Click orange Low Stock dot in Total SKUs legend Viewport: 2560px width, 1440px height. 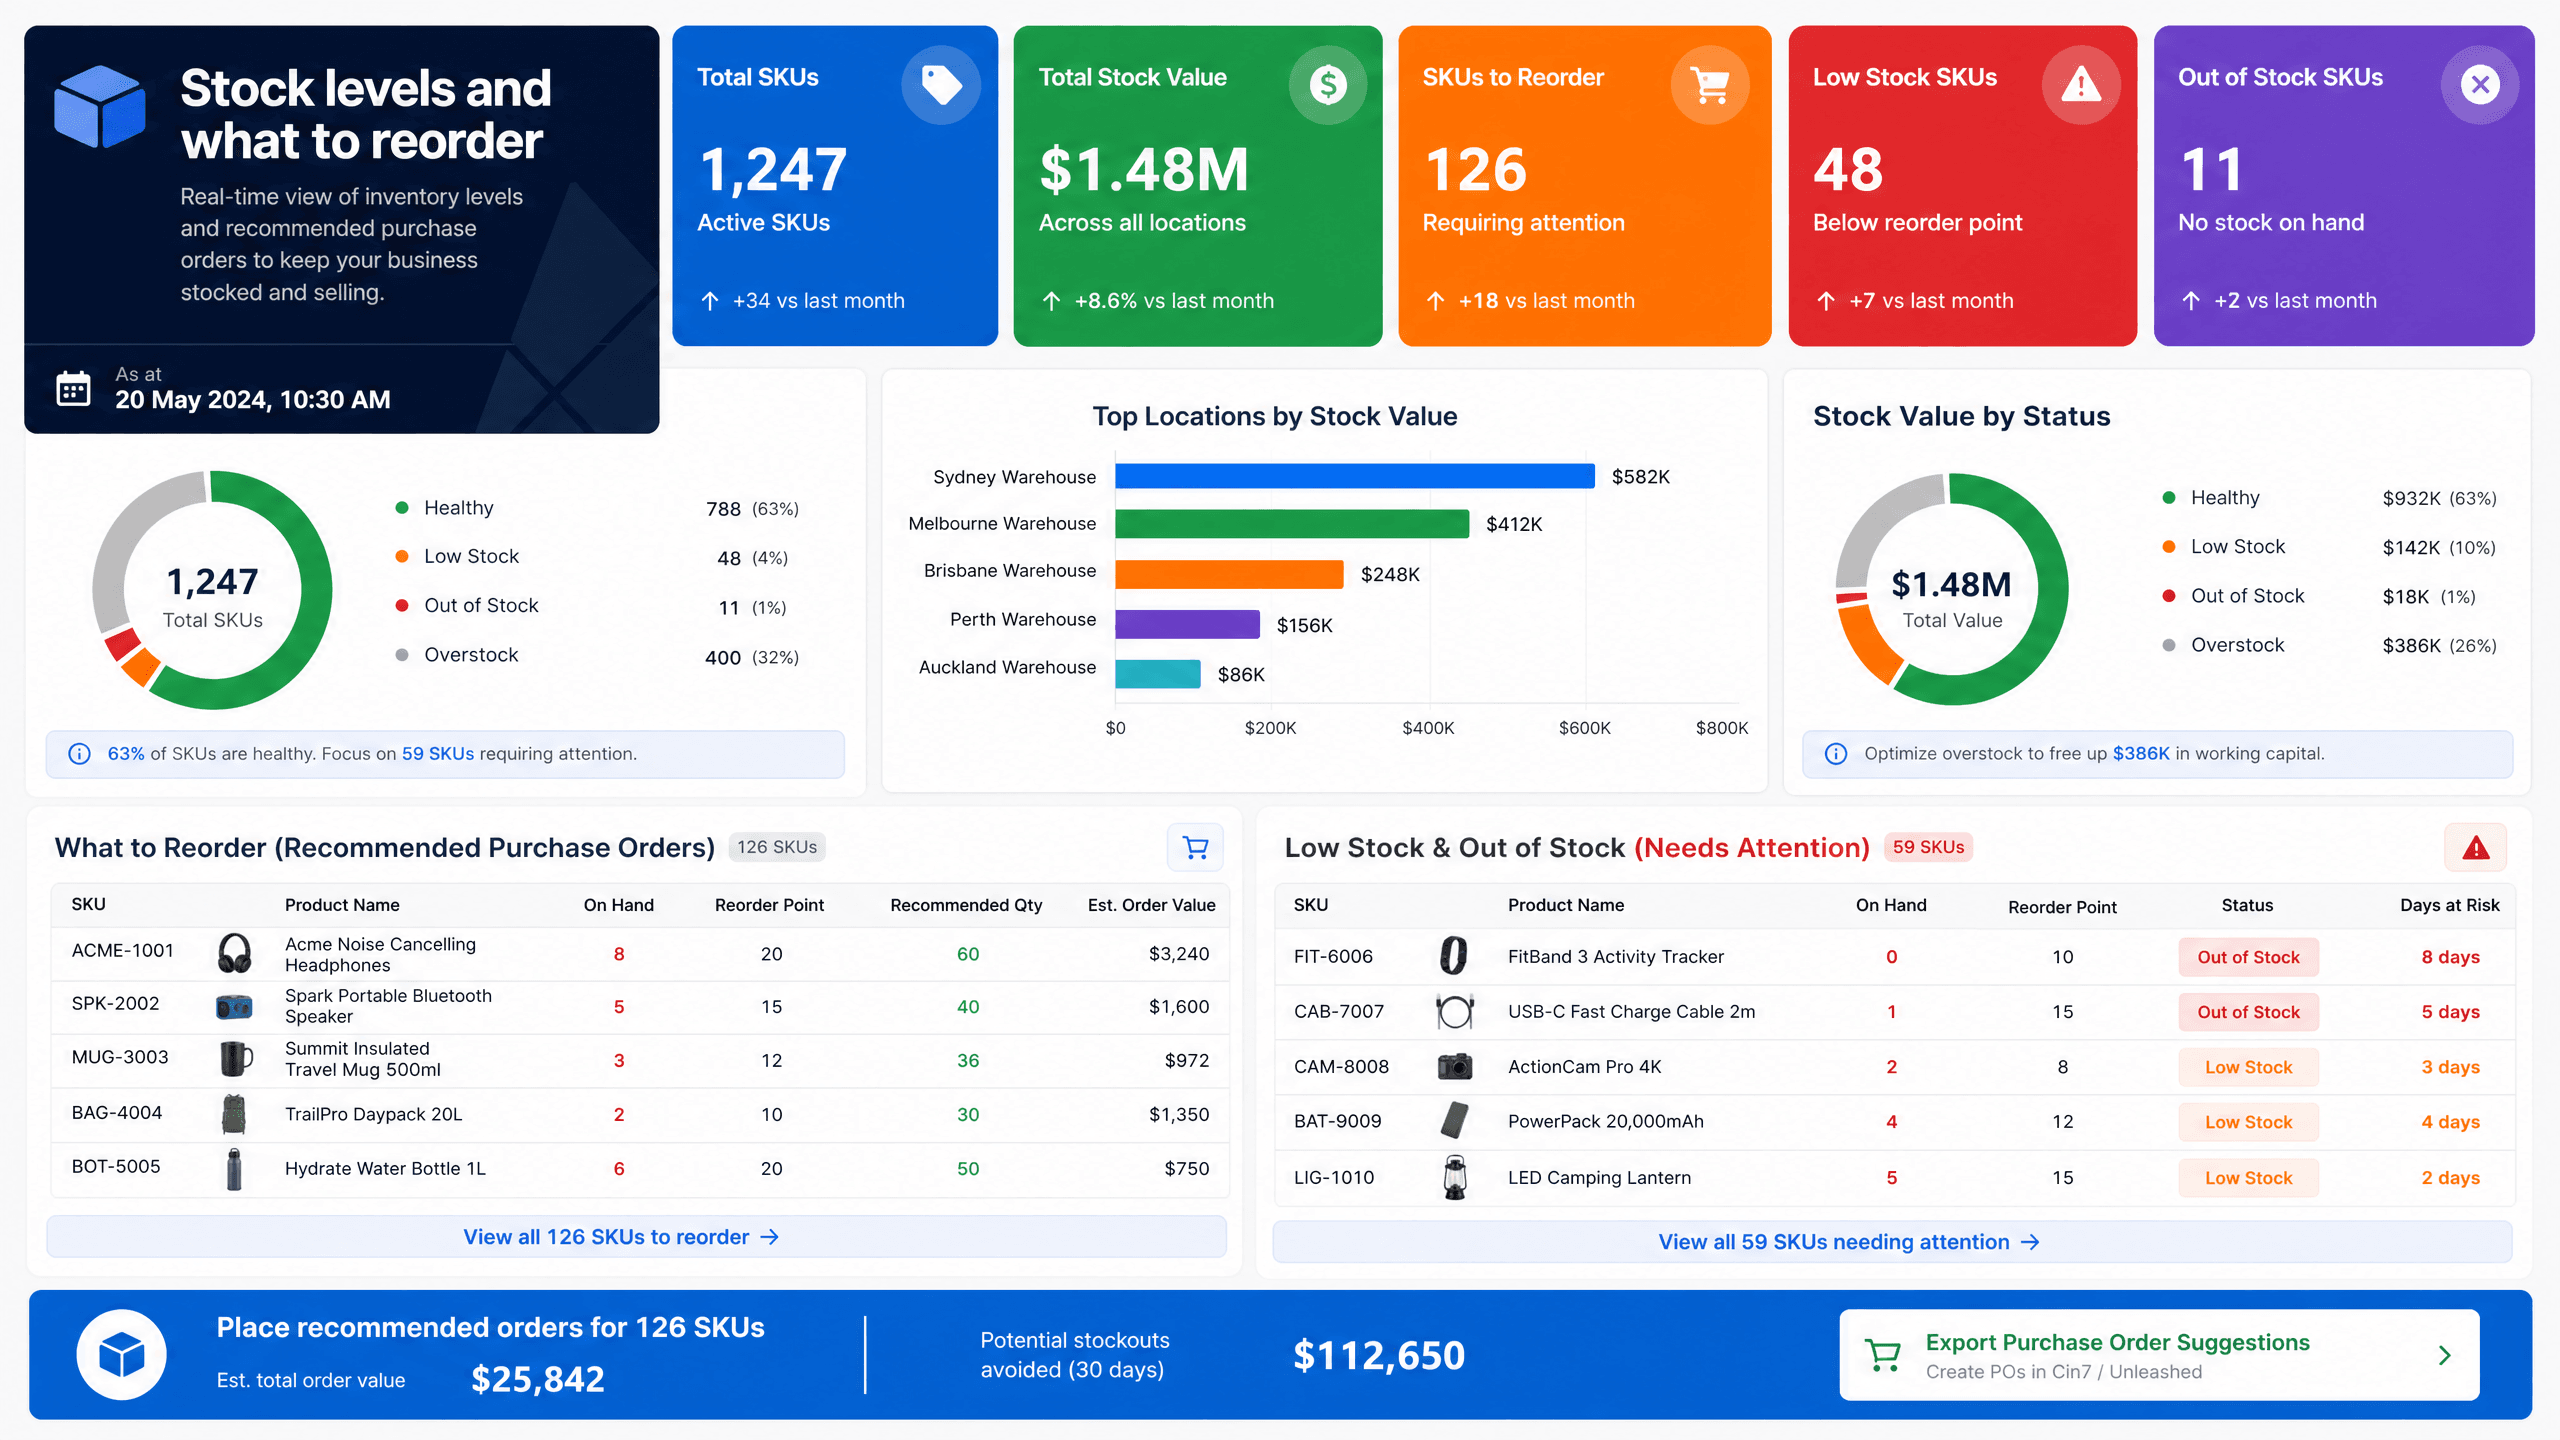coord(402,556)
